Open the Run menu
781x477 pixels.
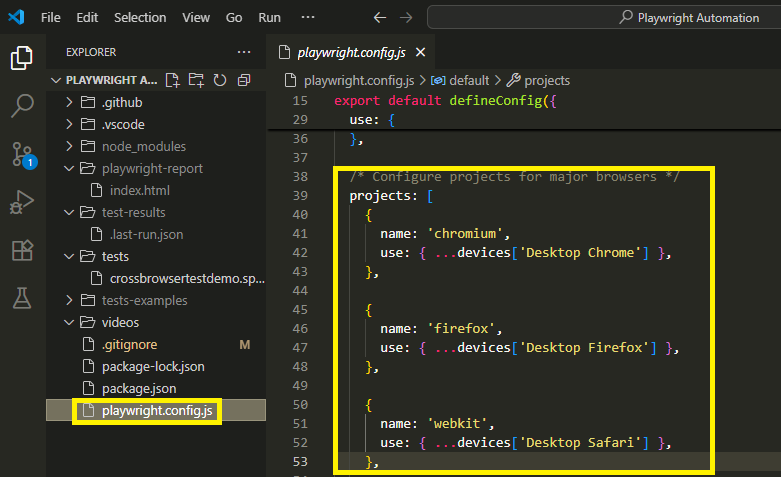pos(269,17)
